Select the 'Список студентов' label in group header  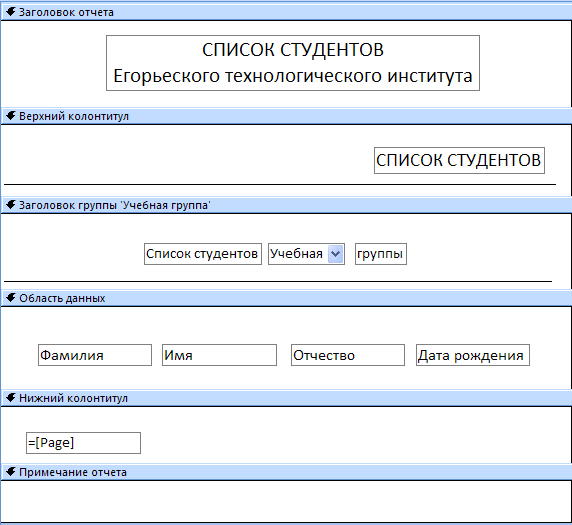(203, 254)
